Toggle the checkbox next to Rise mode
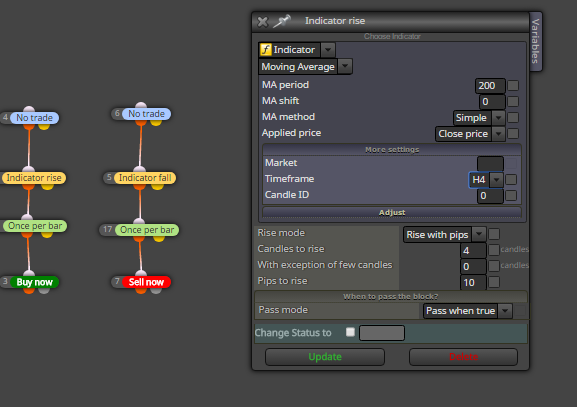577x407 pixels. tap(494, 234)
